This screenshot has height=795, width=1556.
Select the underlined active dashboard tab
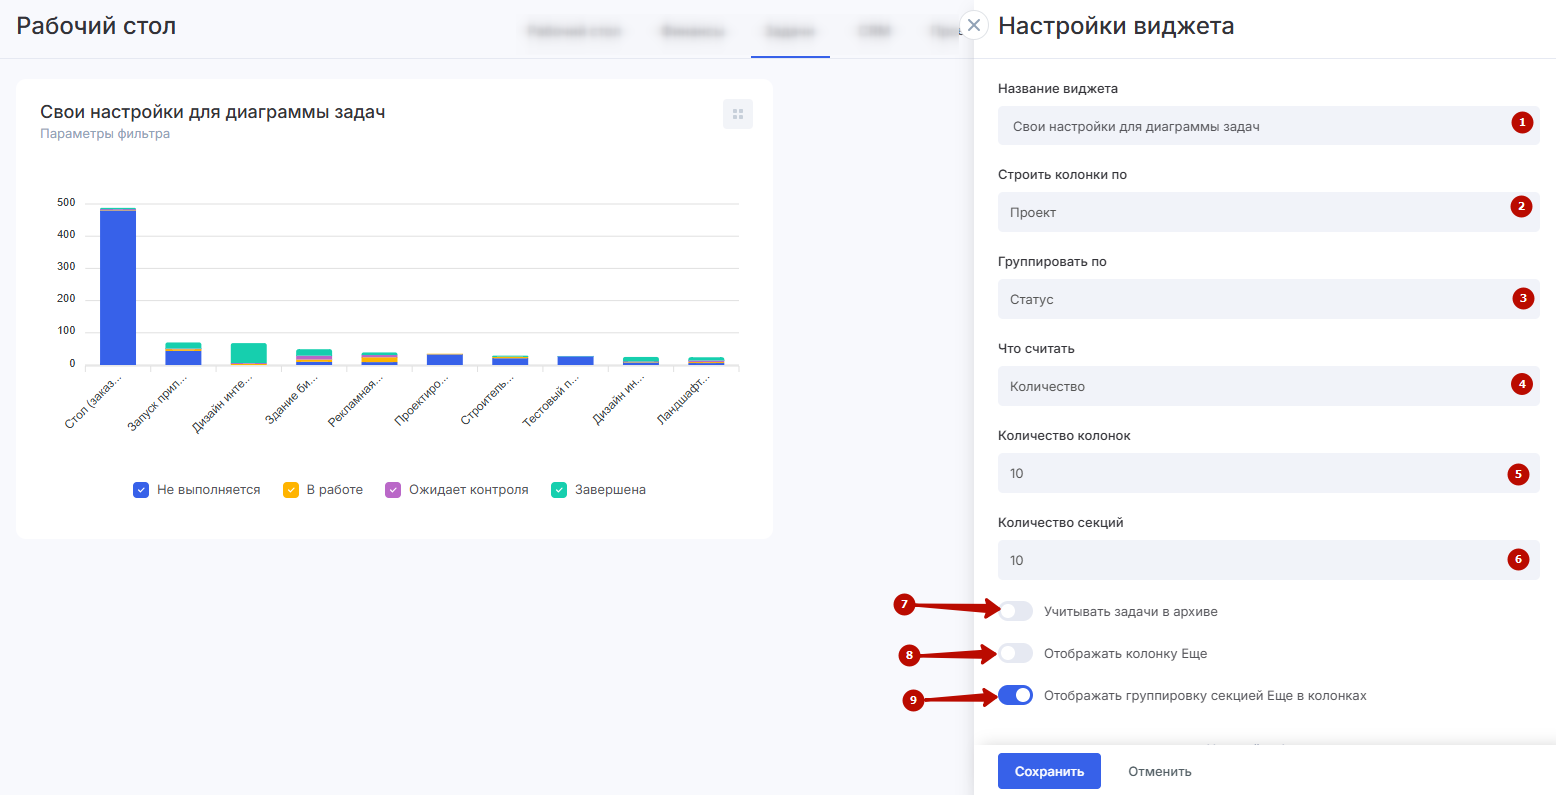coord(789,31)
